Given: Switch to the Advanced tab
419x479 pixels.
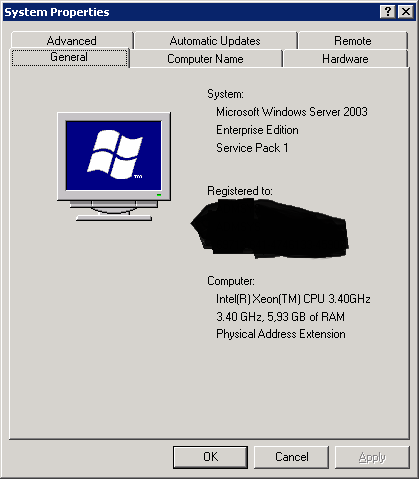Looking at the screenshot, I should tap(72, 41).
